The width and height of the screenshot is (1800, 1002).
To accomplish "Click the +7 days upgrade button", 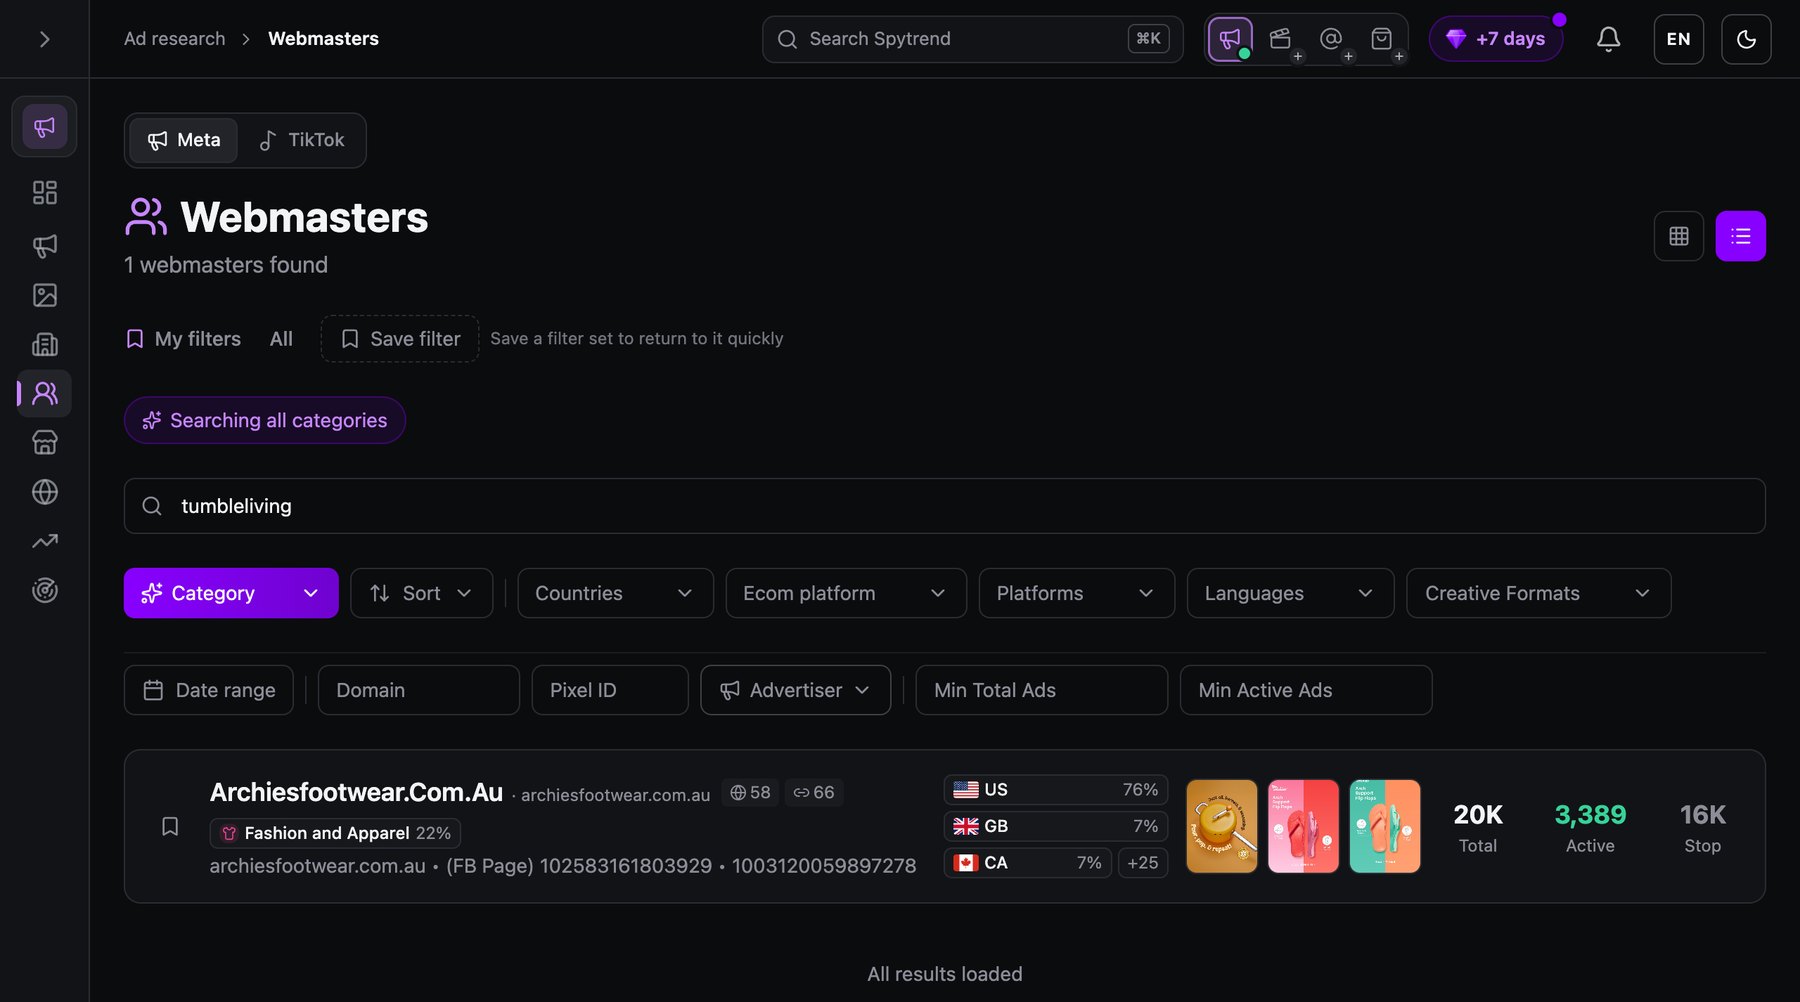I will (1496, 39).
